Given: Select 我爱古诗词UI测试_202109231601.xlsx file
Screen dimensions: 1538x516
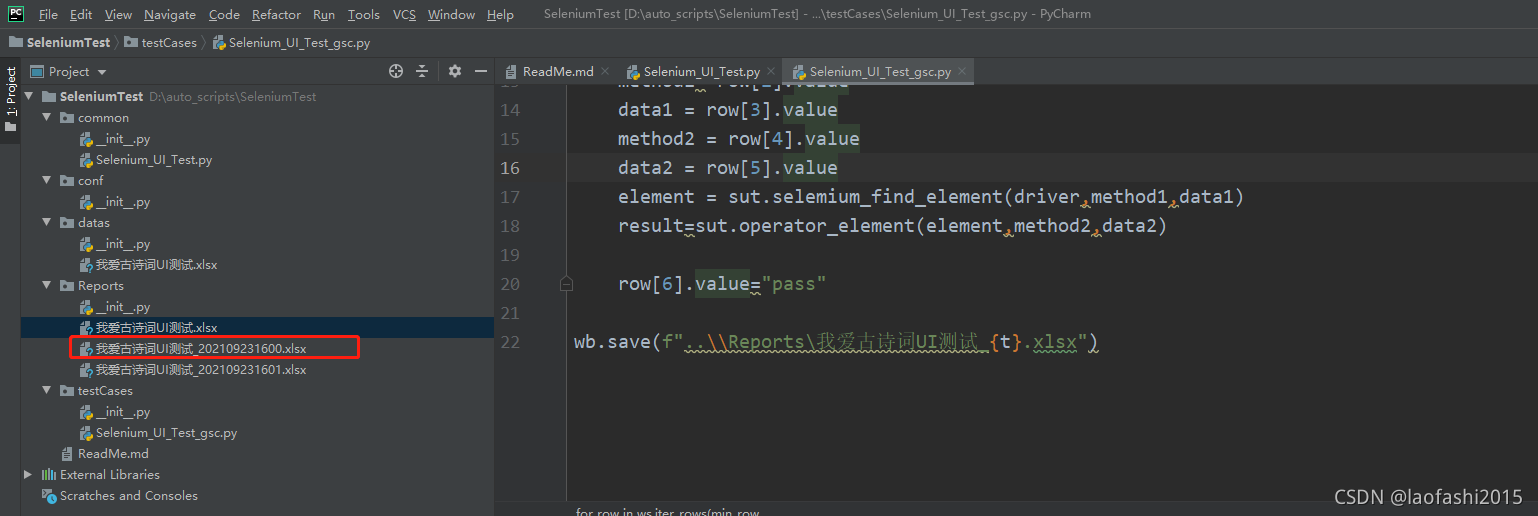Looking at the screenshot, I should (201, 370).
